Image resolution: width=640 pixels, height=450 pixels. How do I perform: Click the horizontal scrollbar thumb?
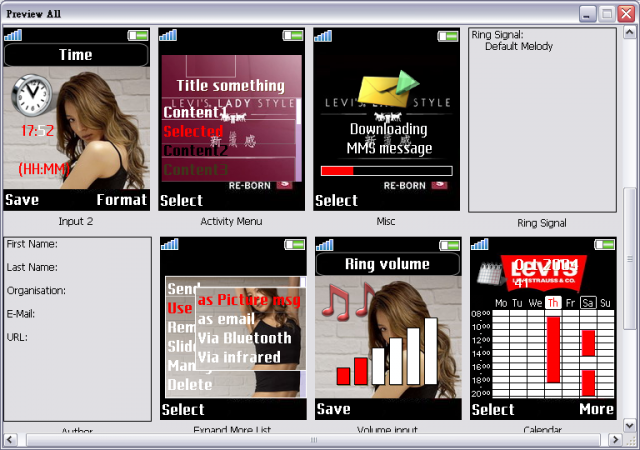click(313, 440)
